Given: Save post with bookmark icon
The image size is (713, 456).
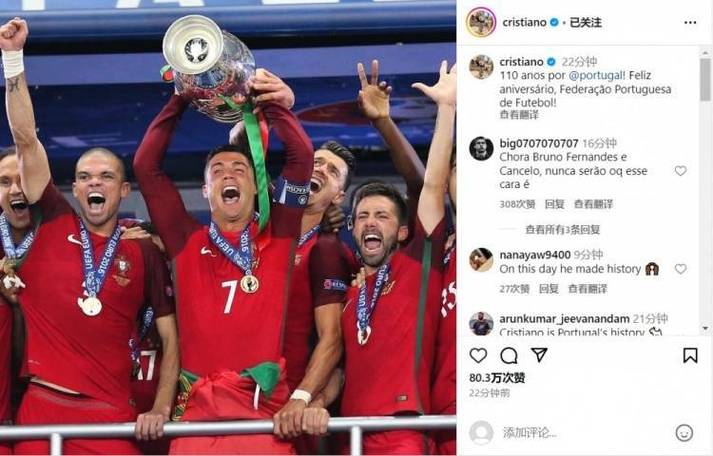Looking at the screenshot, I should (x=690, y=355).
